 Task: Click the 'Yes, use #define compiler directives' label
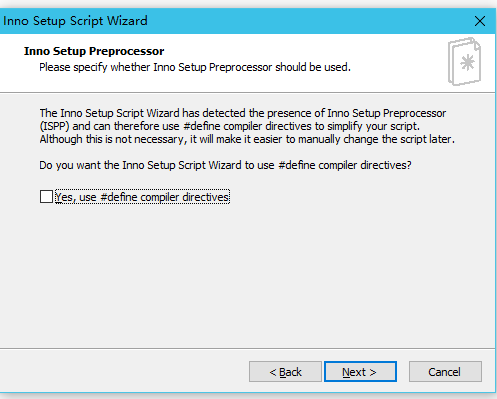coord(142,197)
